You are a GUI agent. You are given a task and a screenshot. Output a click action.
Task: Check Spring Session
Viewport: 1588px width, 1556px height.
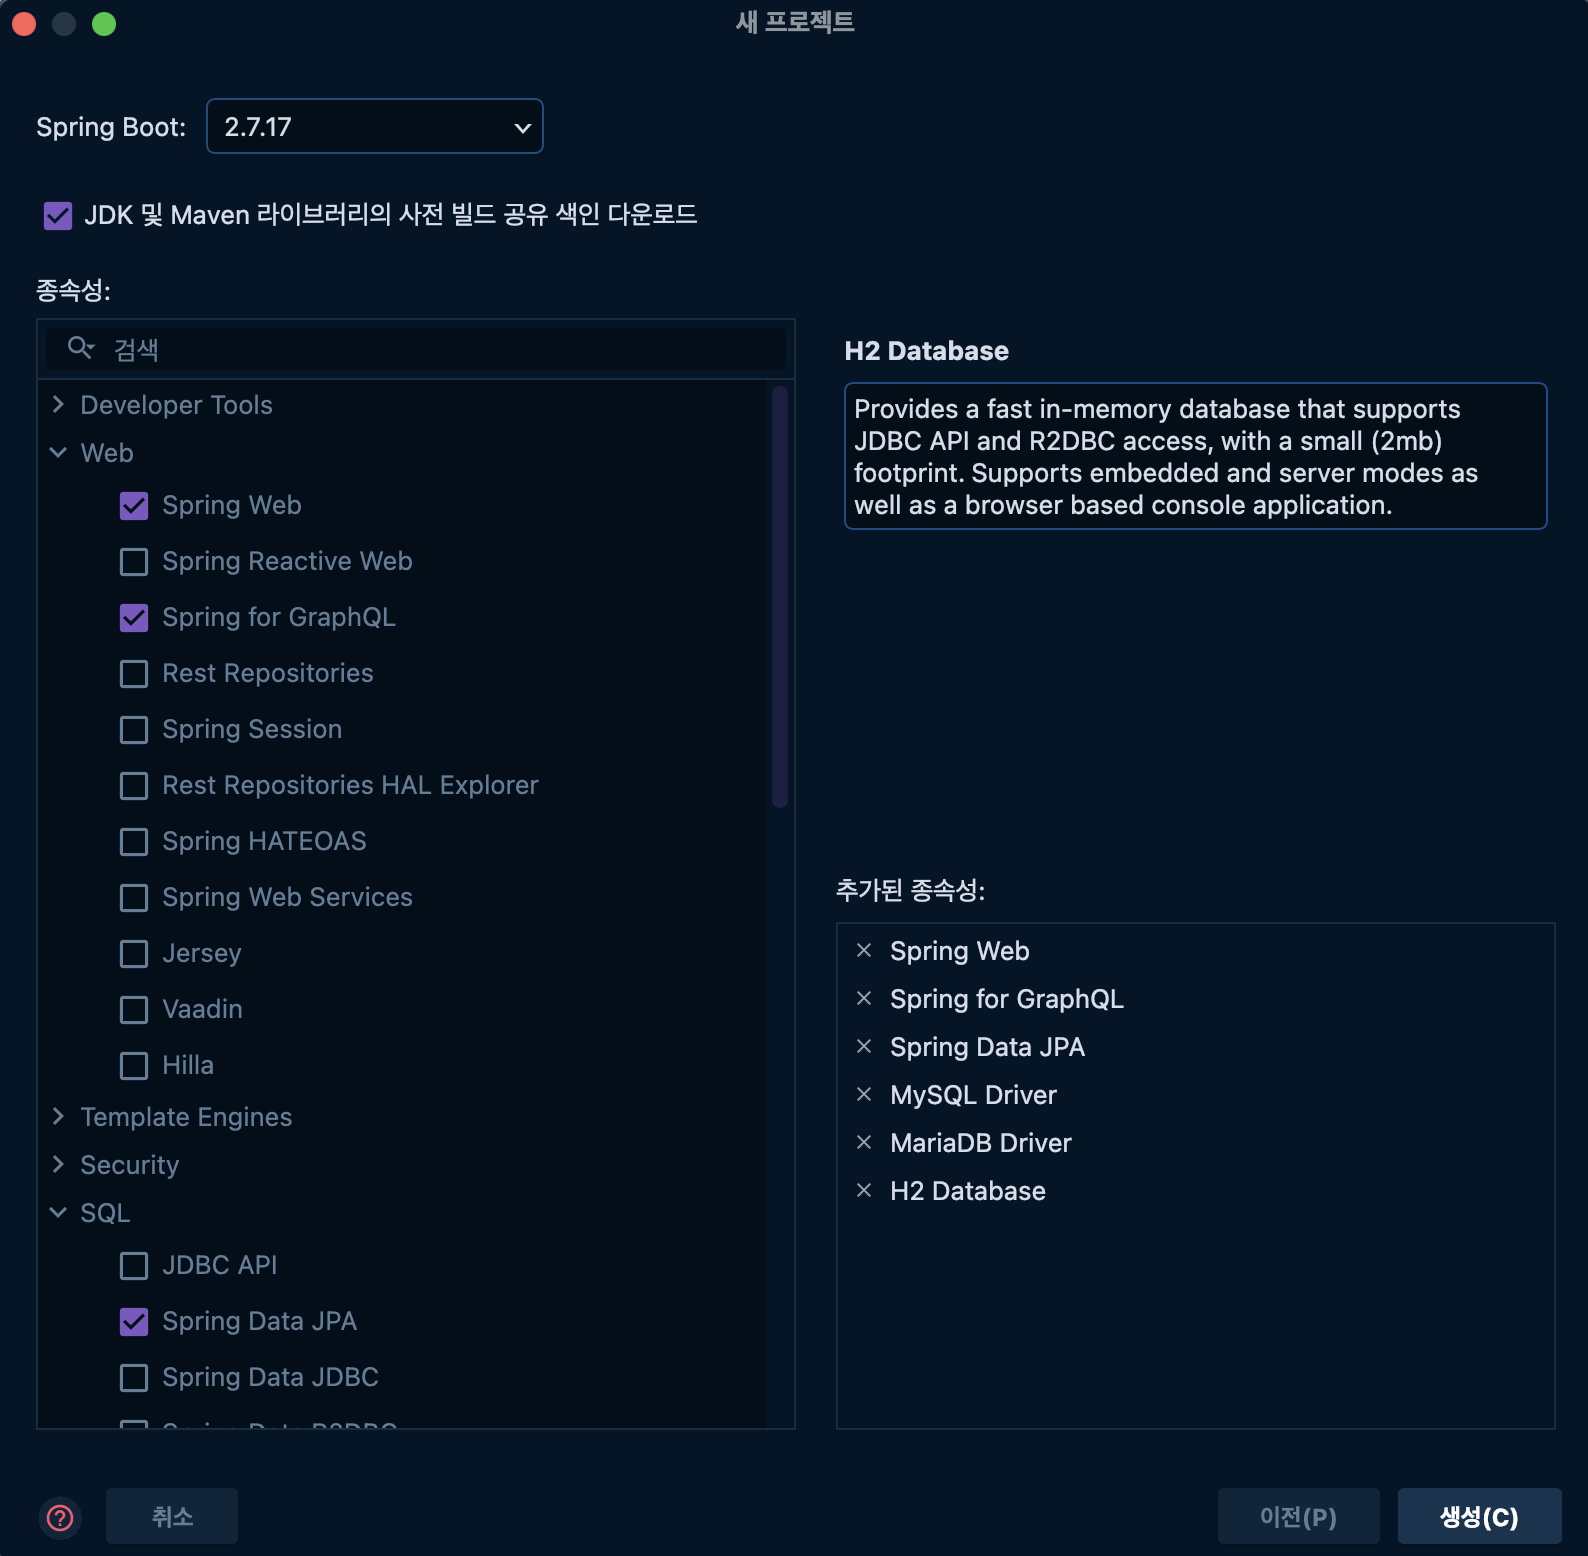(134, 730)
